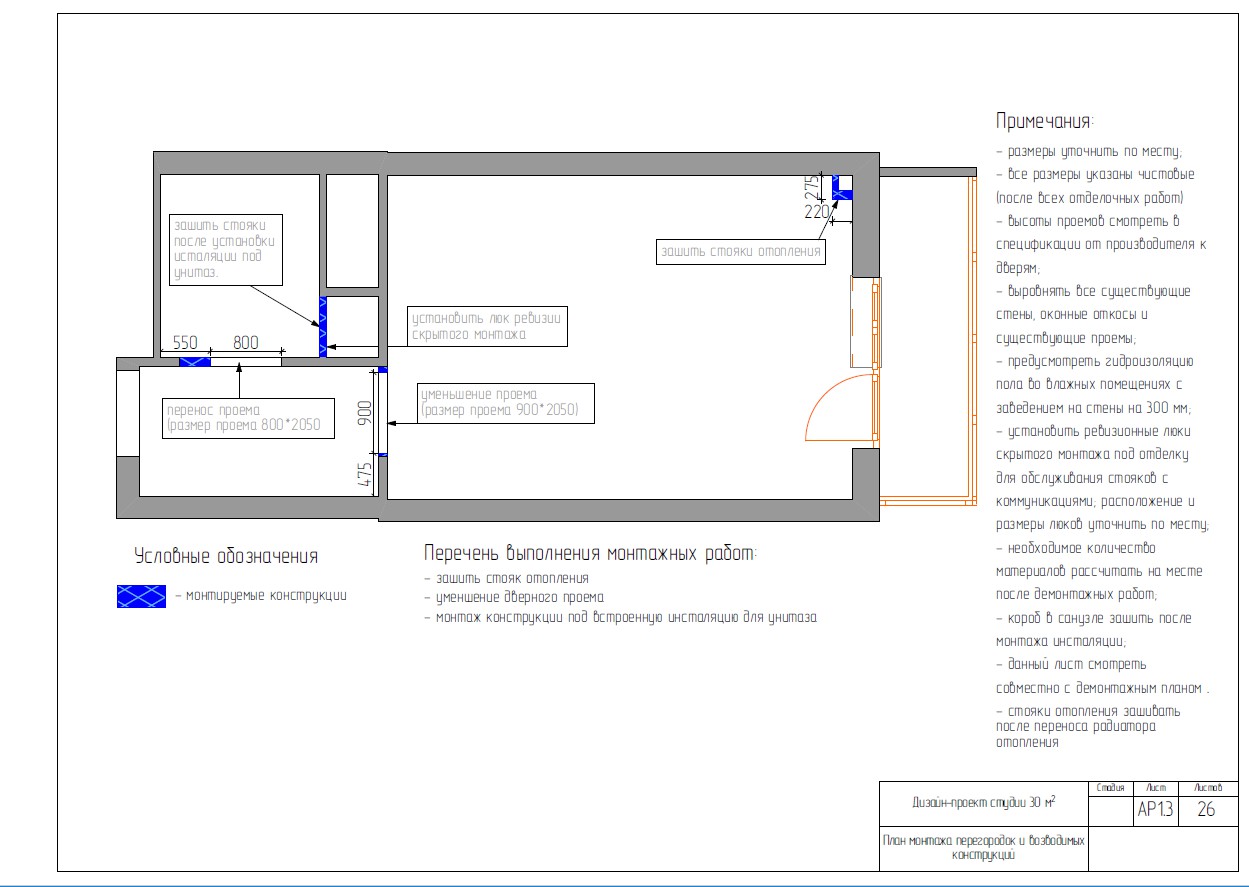
Task: Select the dimension value "800"
Action: (246, 342)
